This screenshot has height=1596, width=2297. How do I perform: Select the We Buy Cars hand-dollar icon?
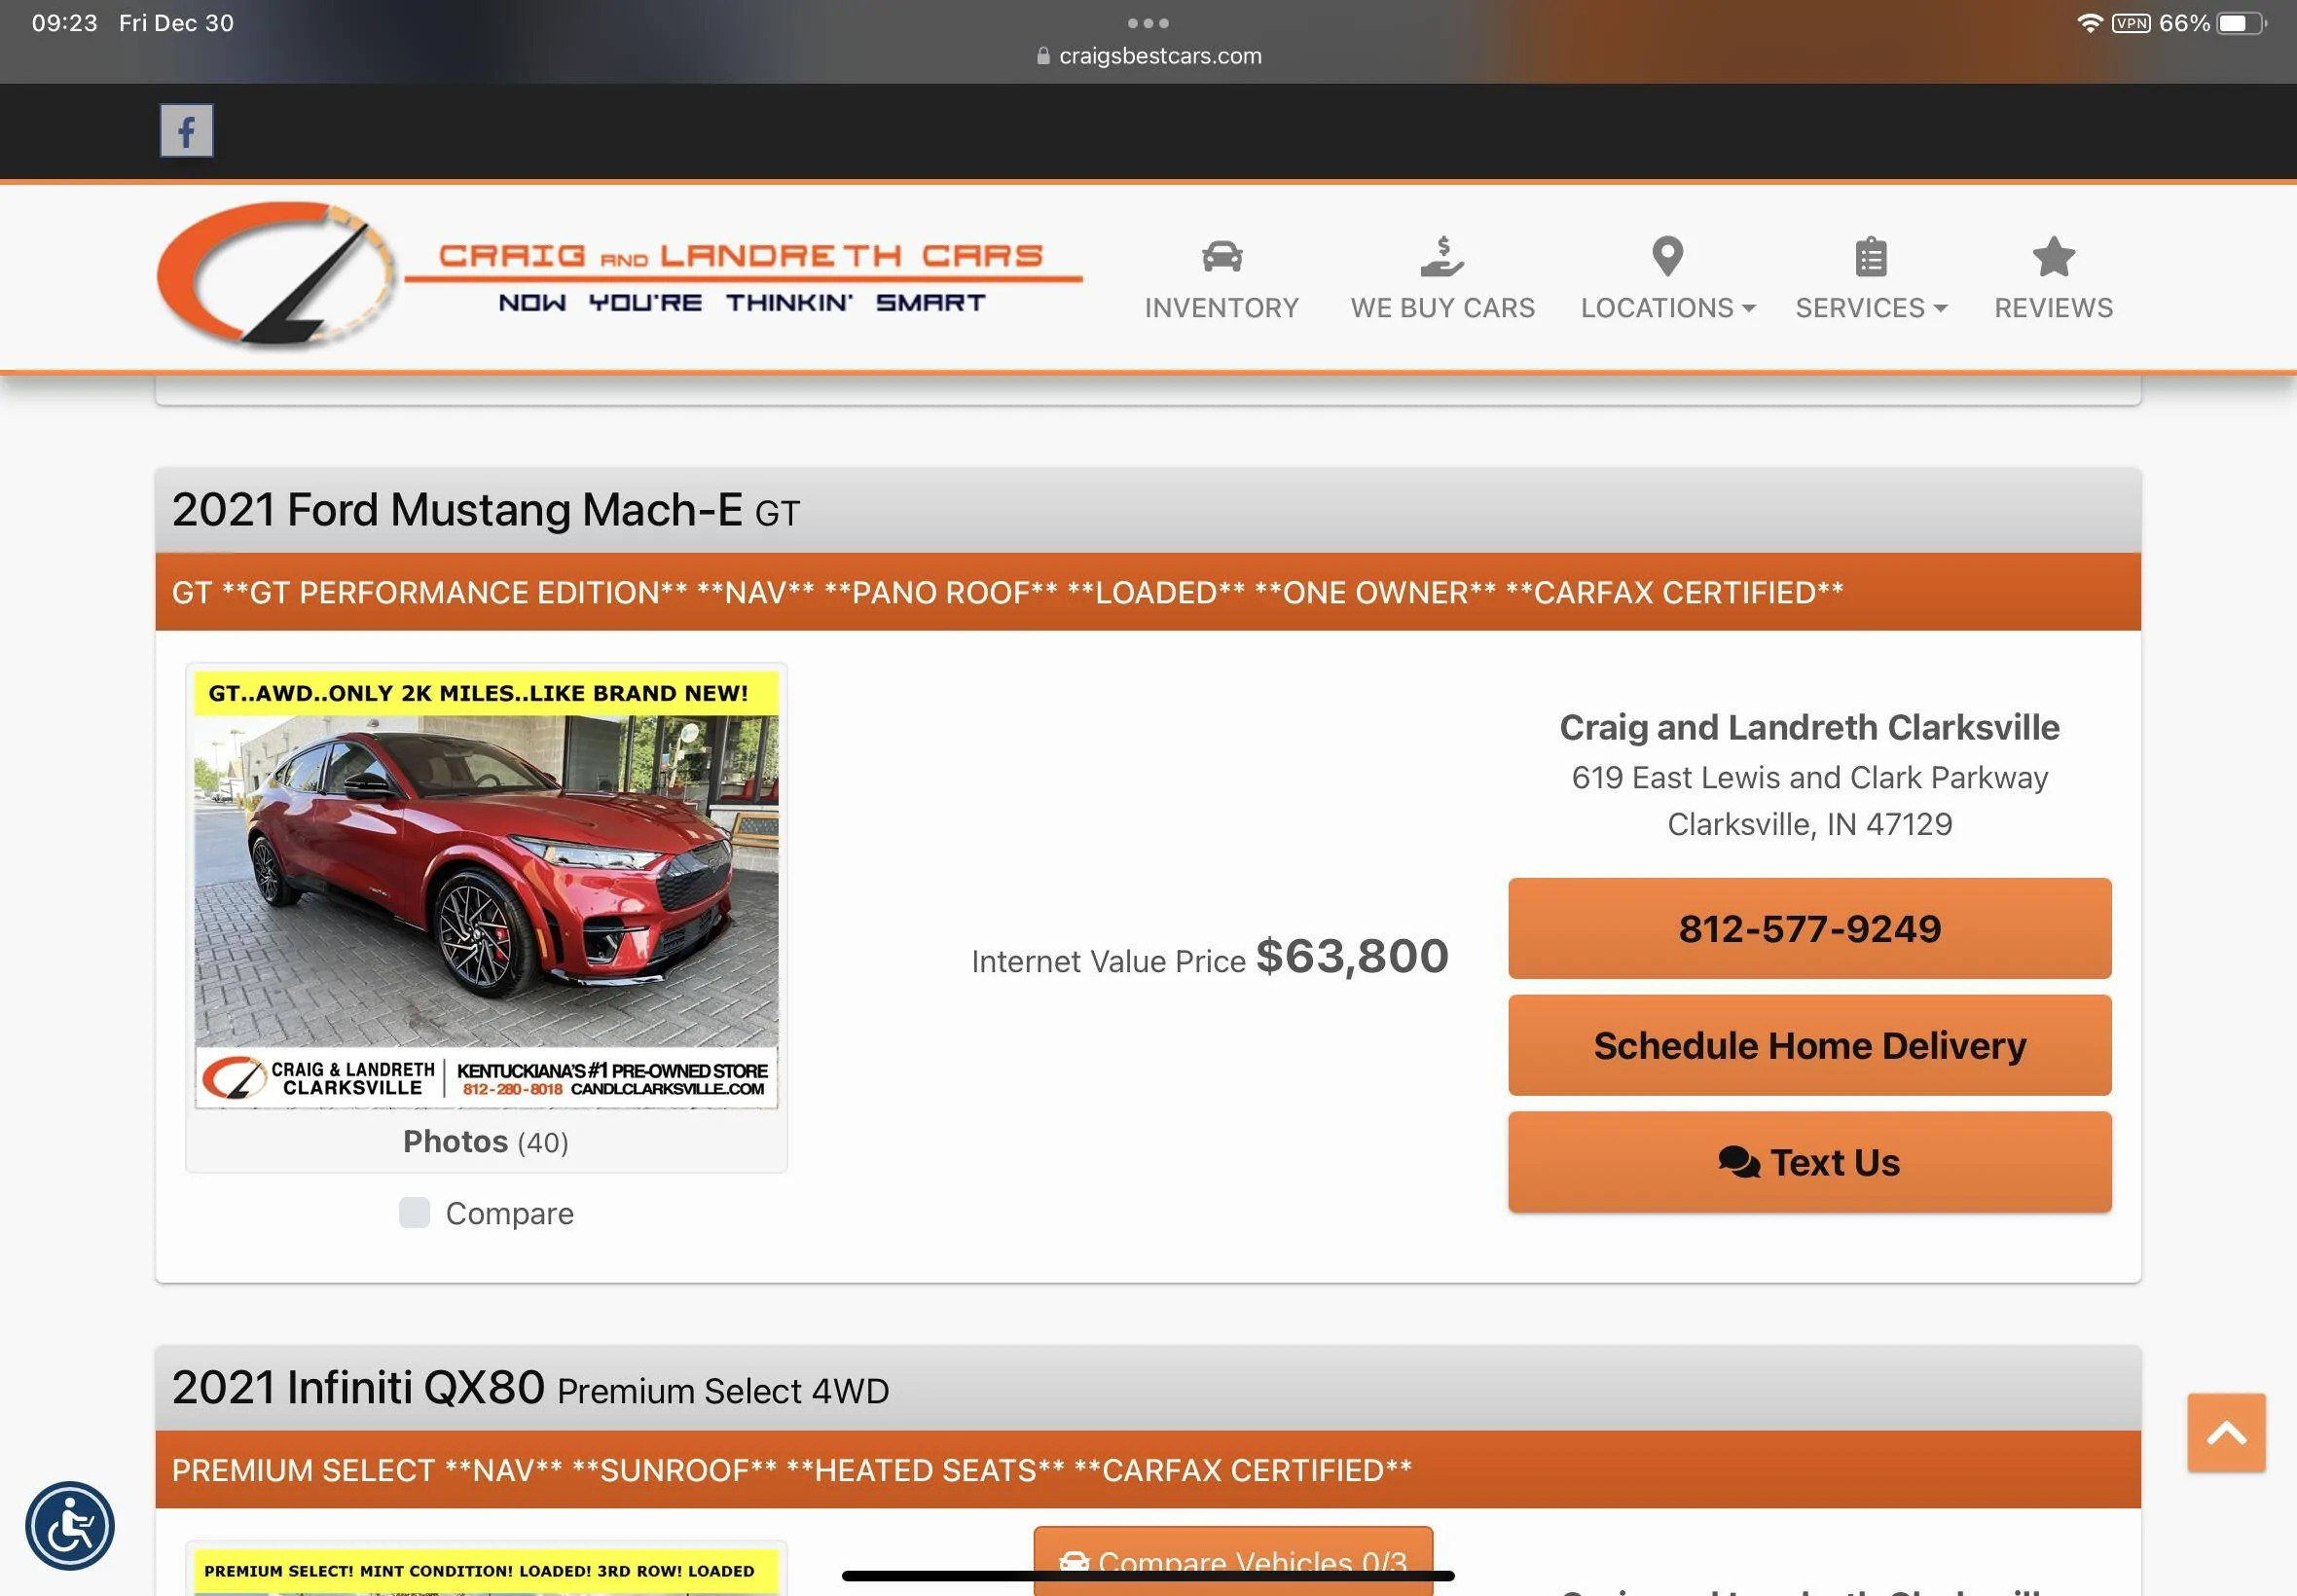pyautogui.click(x=1442, y=256)
